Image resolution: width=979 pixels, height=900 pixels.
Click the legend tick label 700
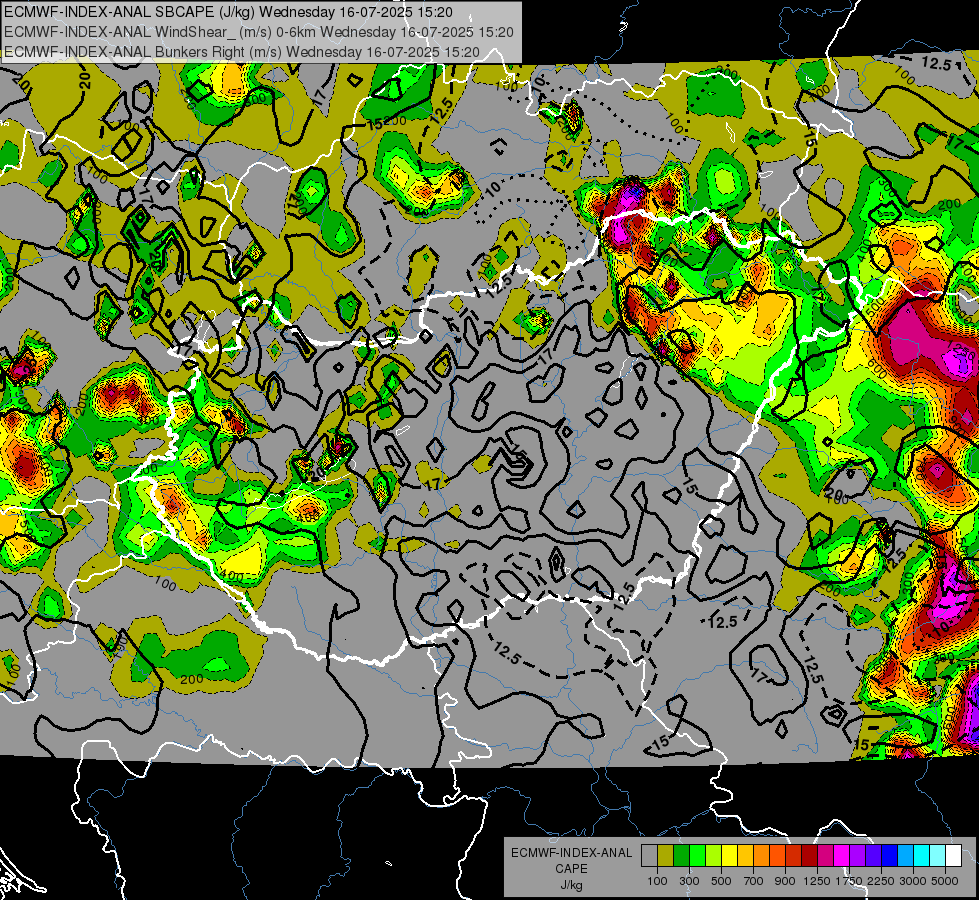click(x=753, y=881)
